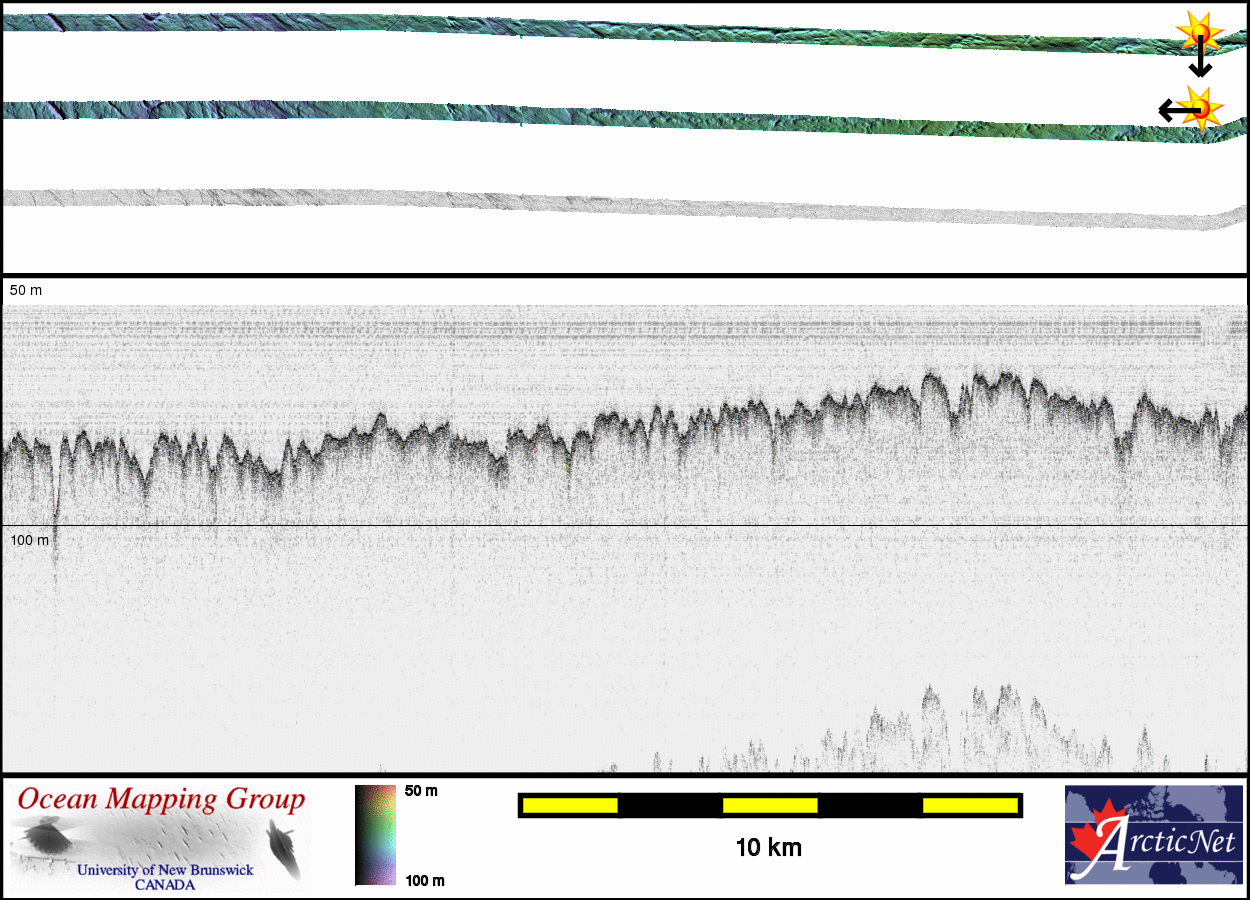
Task: Click the Ocean Mapping Group title
Action: (x=161, y=799)
